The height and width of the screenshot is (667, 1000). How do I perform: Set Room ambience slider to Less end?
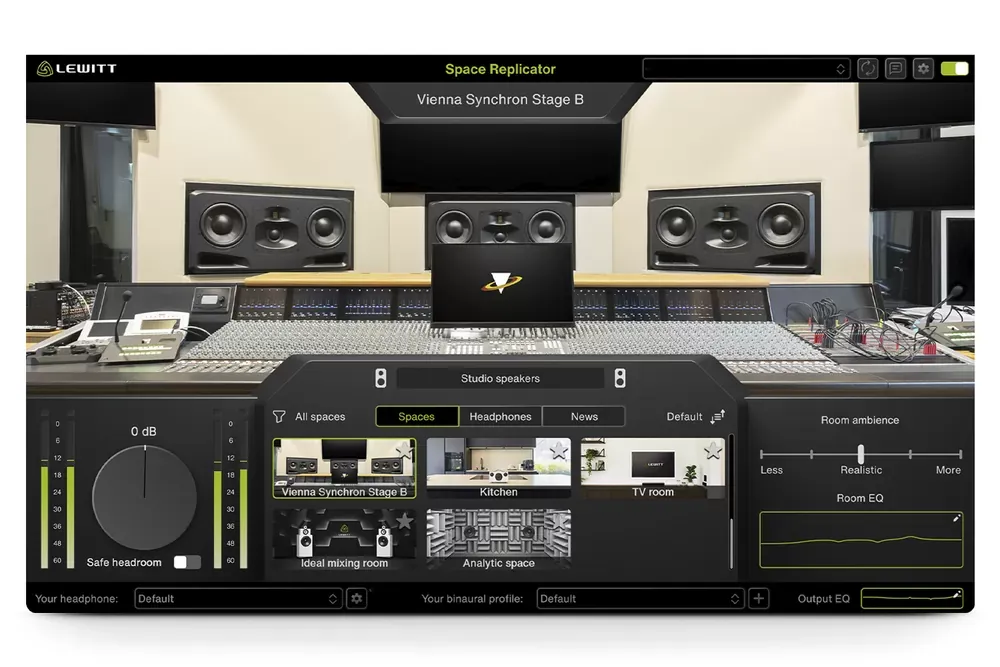tap(762, 454)
